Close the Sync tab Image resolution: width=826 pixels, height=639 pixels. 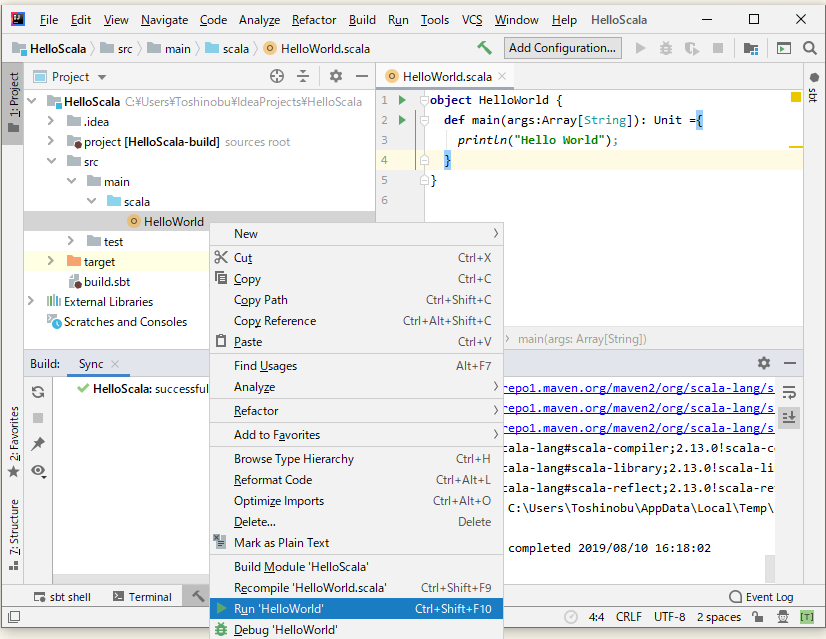pyautogui.click(x=115, y=363)
